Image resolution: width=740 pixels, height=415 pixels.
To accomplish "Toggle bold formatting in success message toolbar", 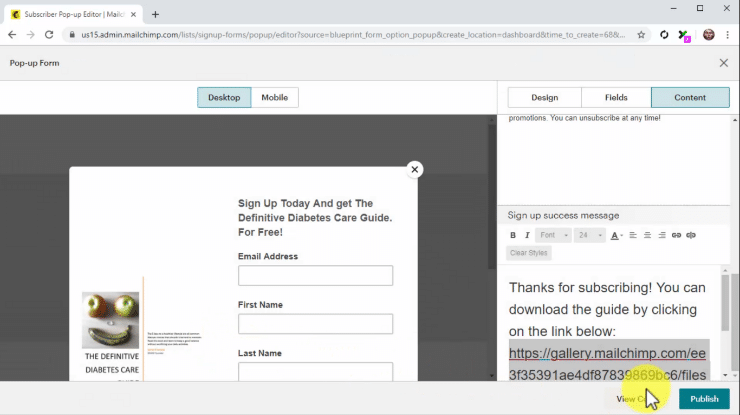I will [x=513, y=235].
